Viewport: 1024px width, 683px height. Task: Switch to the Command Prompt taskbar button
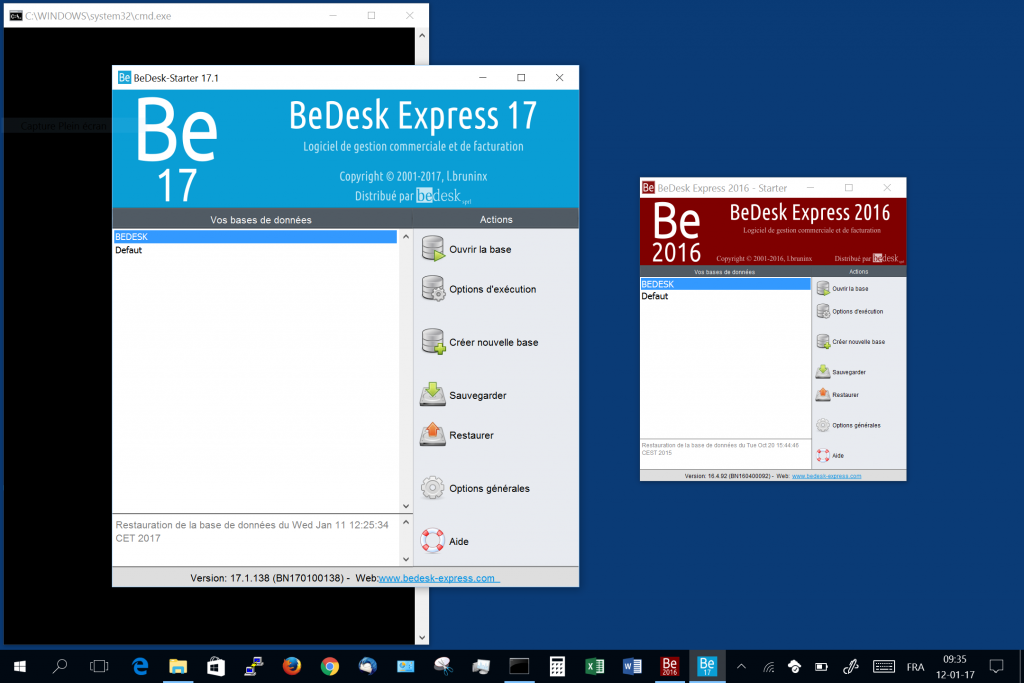pos(519,666)
